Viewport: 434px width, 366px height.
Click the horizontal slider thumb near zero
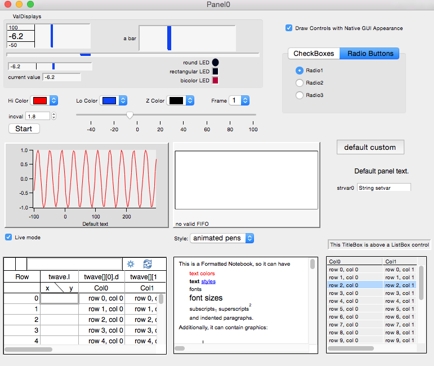coord(130,115)
